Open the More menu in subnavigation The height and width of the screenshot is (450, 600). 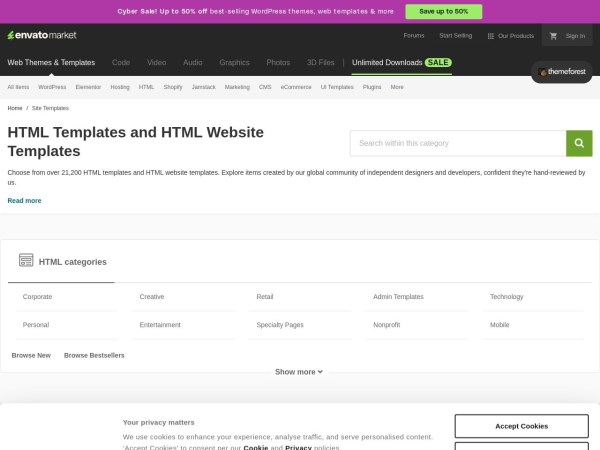click(397, 87)
